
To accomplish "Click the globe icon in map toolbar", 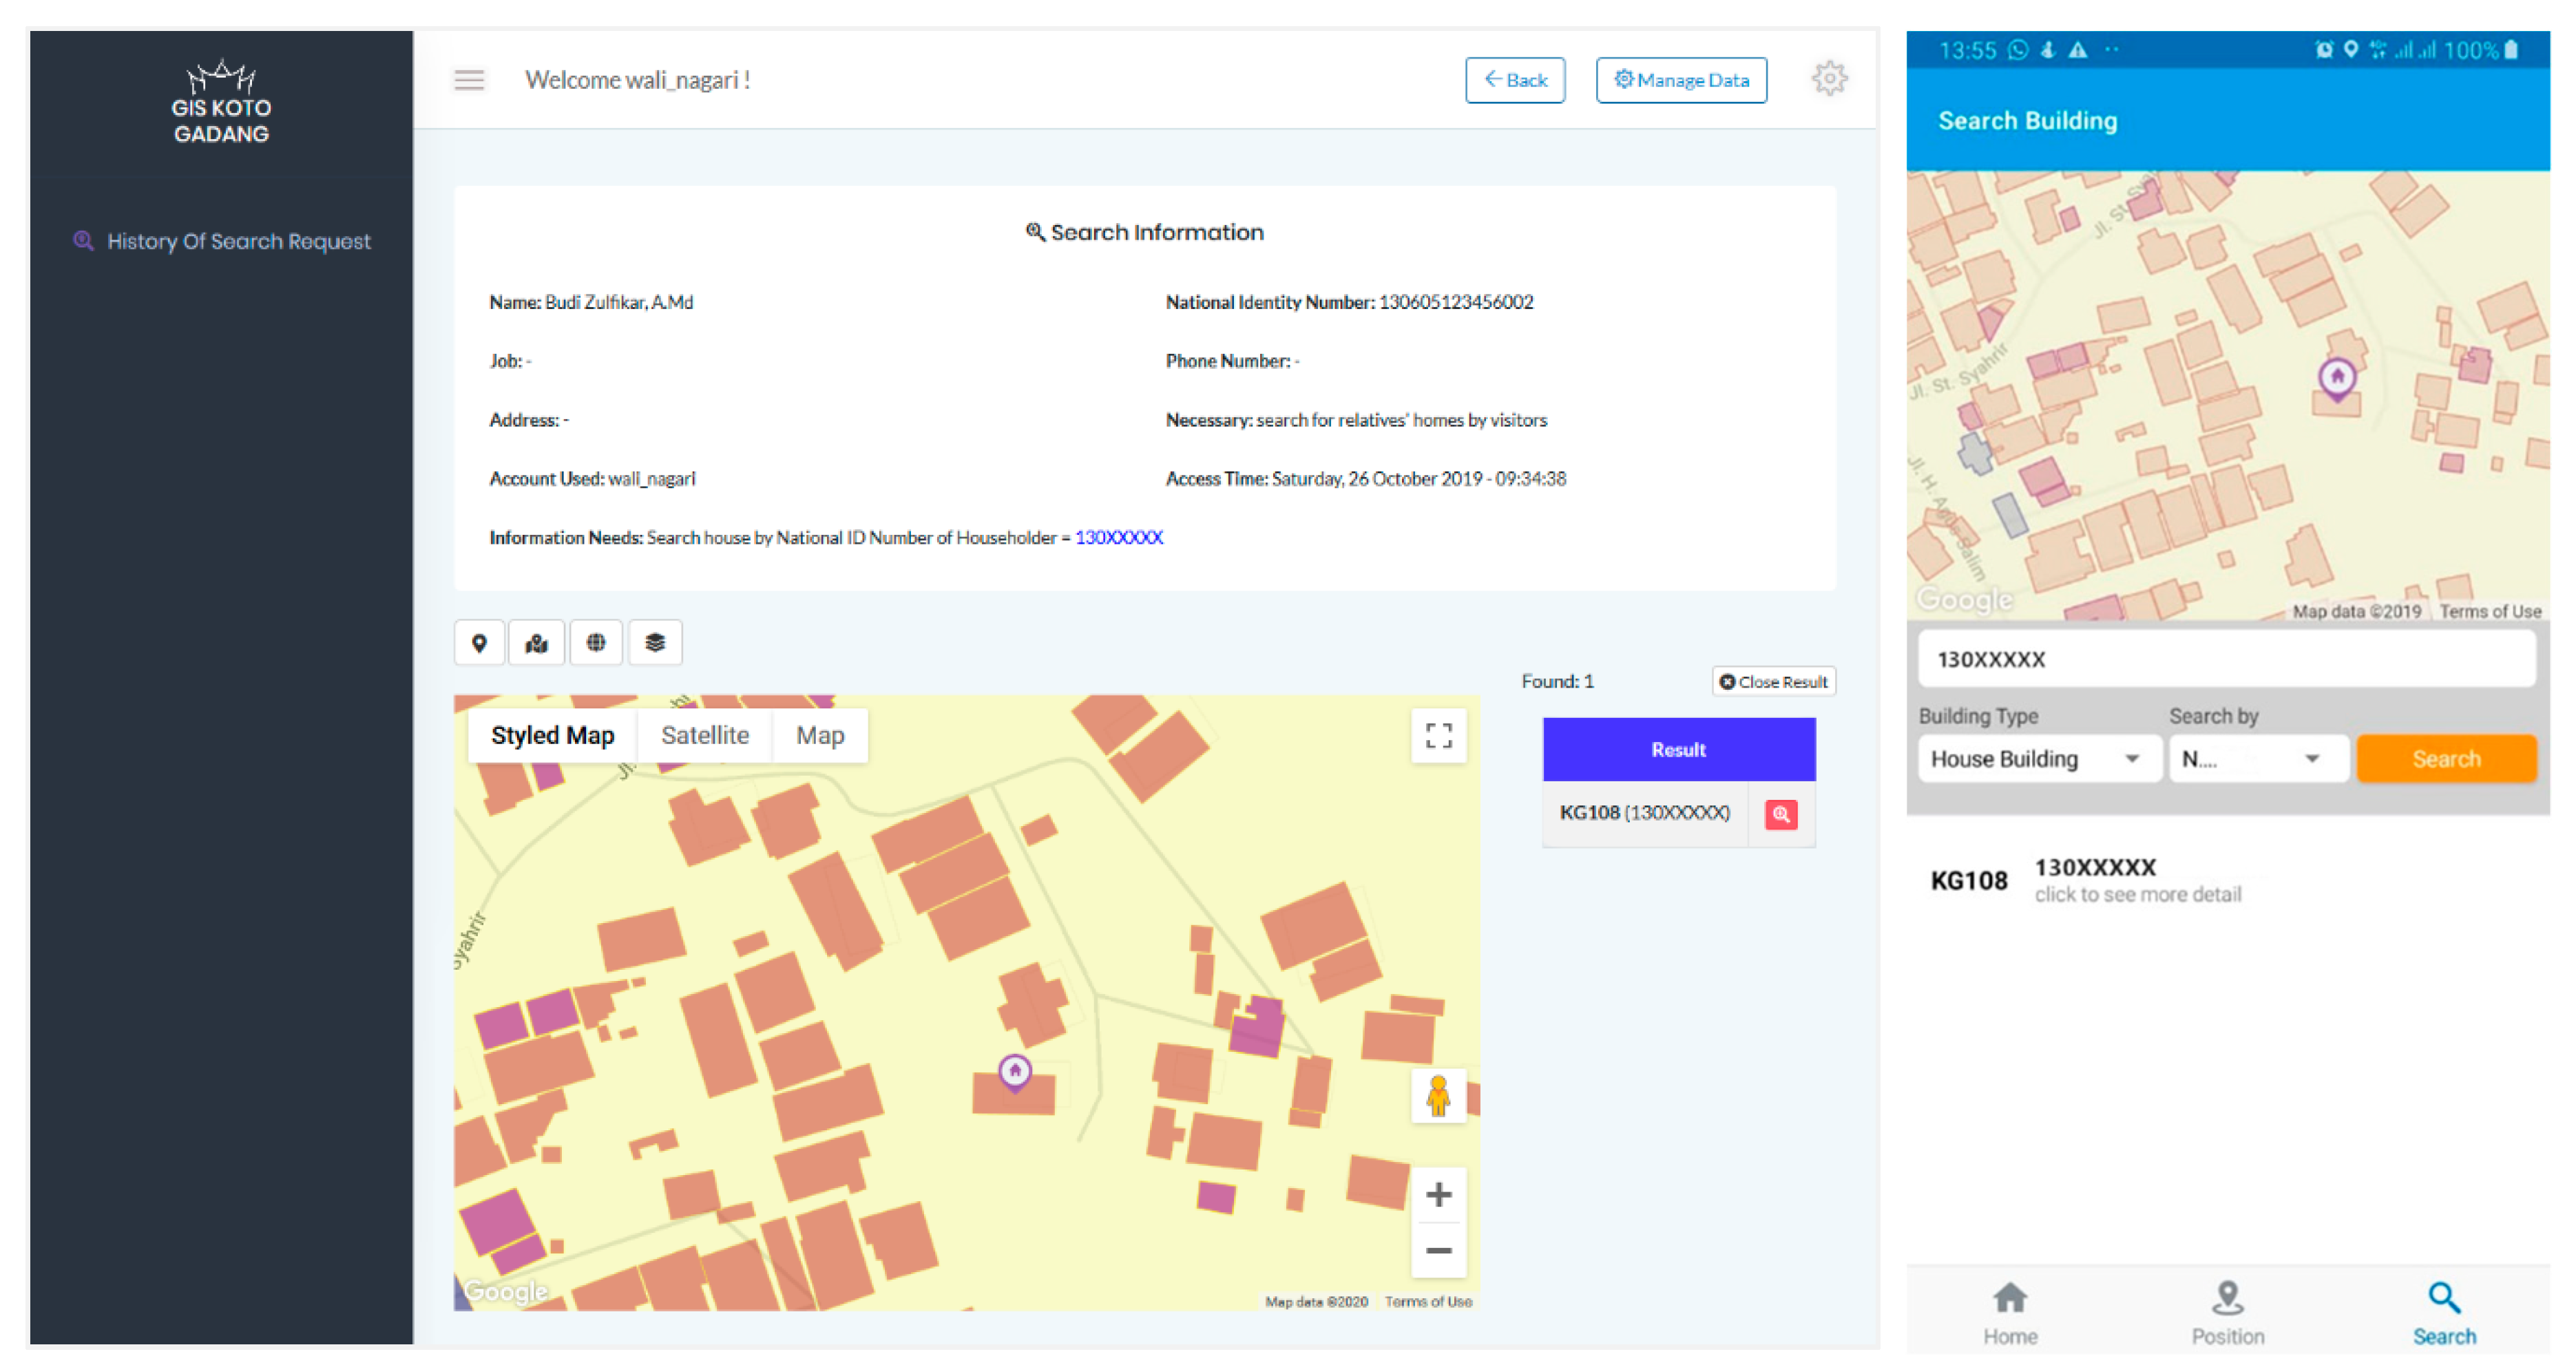I will [x=596, y=643].
